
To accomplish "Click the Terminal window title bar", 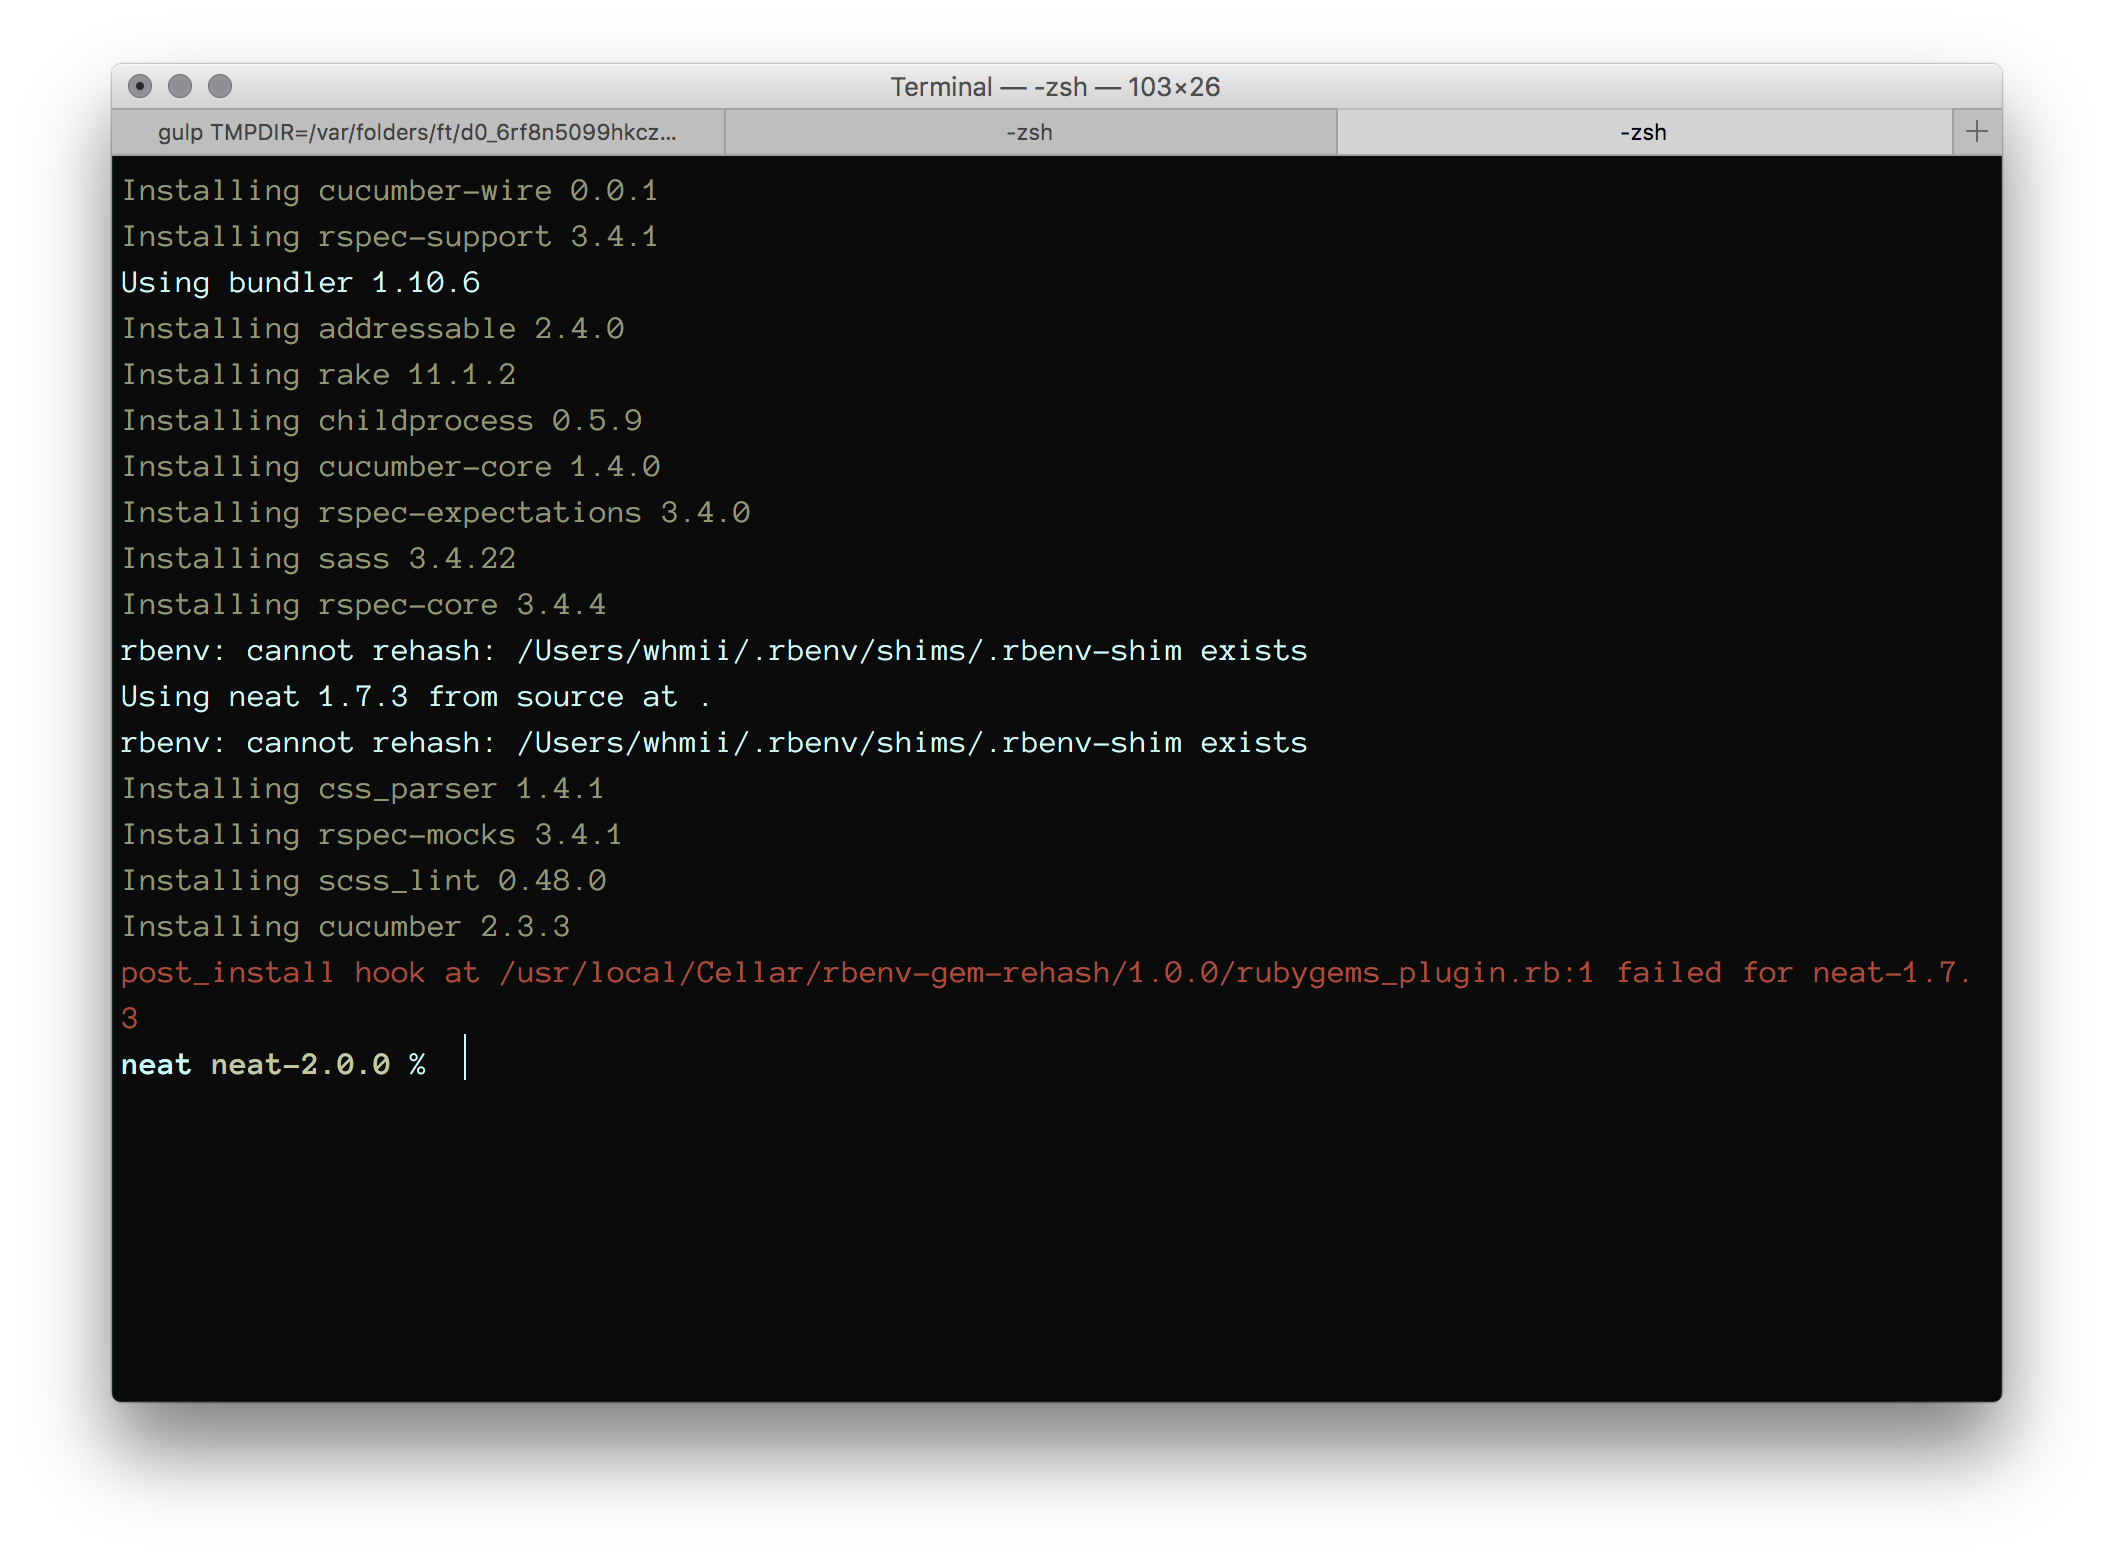I will (x=1056, y=87).
